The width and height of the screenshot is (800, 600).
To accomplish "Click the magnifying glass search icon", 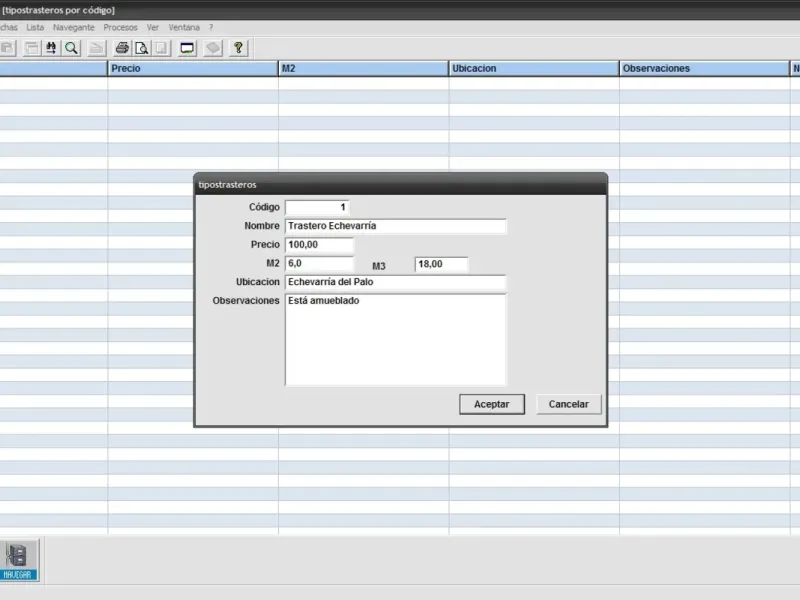I will point(71,48).
